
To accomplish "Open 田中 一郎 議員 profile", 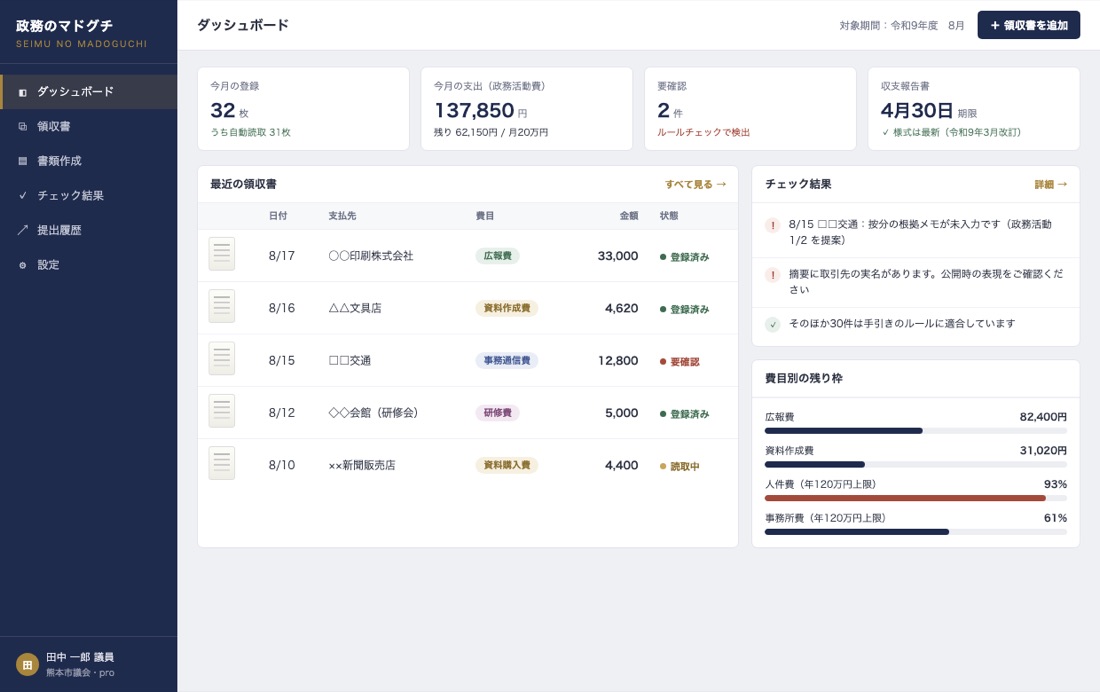I will click(88, 665).
